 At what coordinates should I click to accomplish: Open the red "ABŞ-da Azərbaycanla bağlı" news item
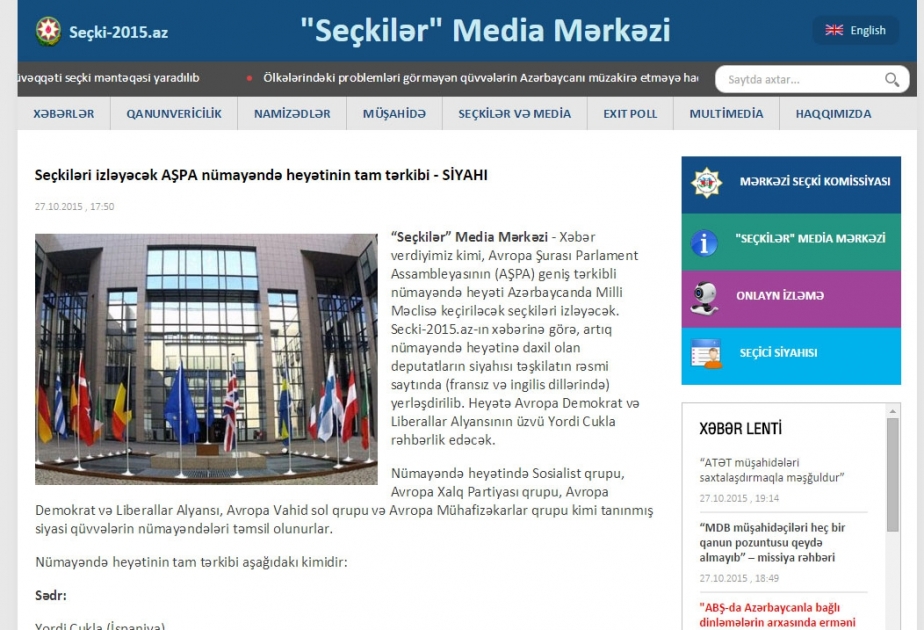point(777,615)
